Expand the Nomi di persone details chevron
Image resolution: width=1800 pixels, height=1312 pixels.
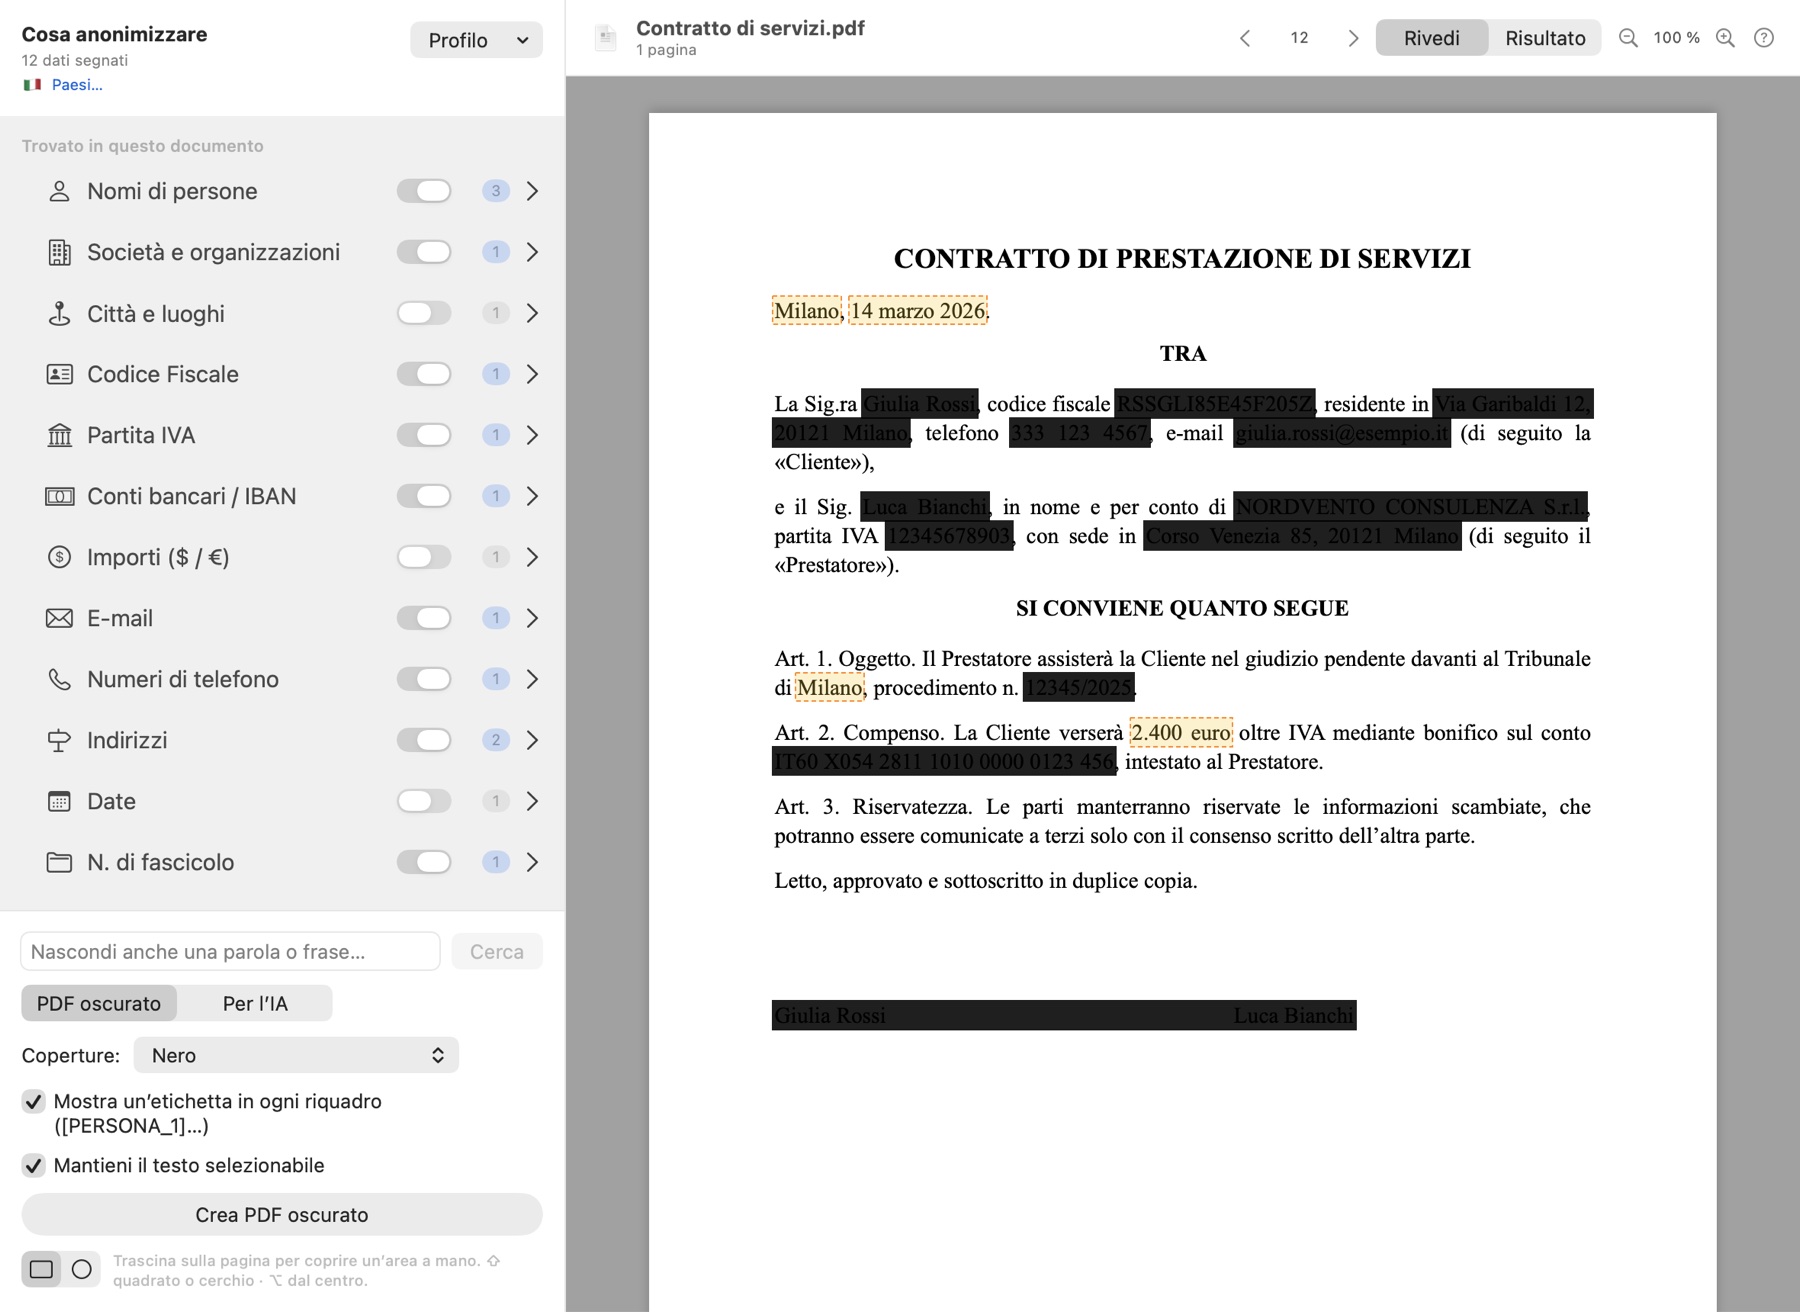(x=532, y=191)
